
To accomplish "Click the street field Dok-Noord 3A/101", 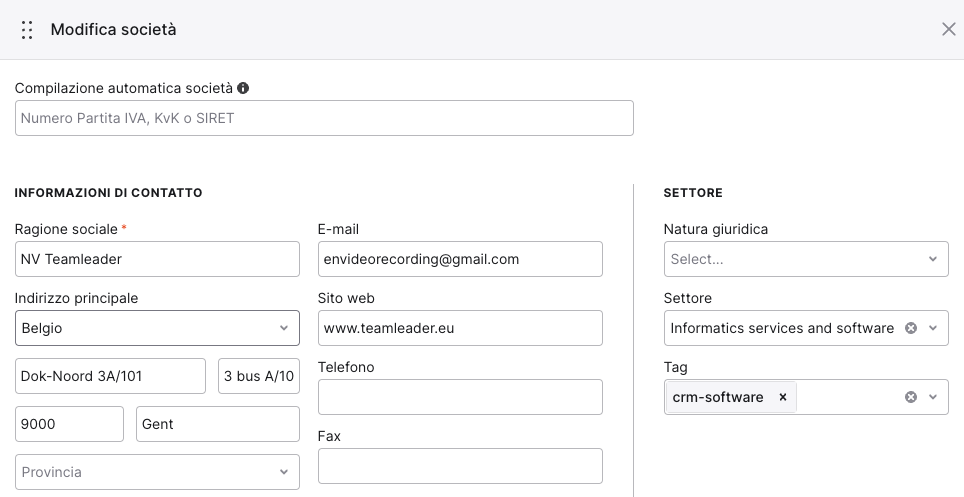I will coord(110,376).
